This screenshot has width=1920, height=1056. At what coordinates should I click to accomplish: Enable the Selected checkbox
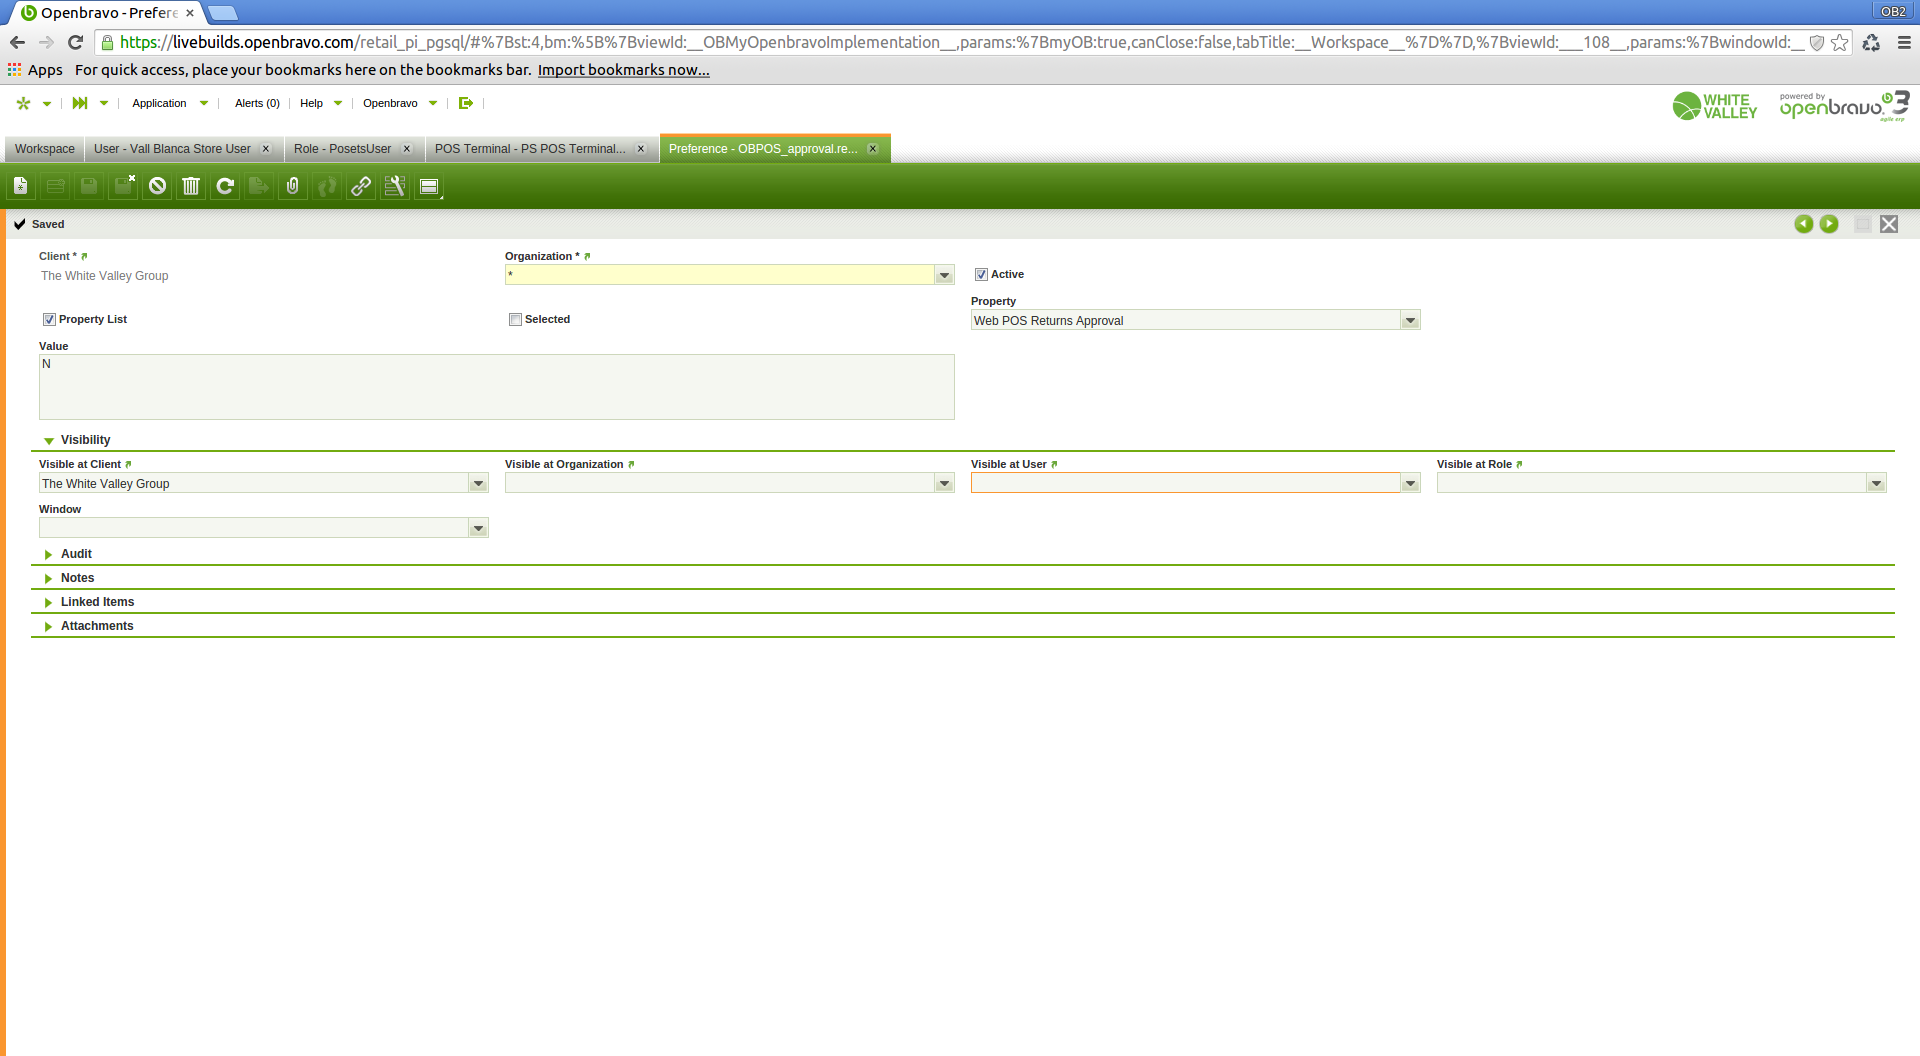tap(515, 320)
